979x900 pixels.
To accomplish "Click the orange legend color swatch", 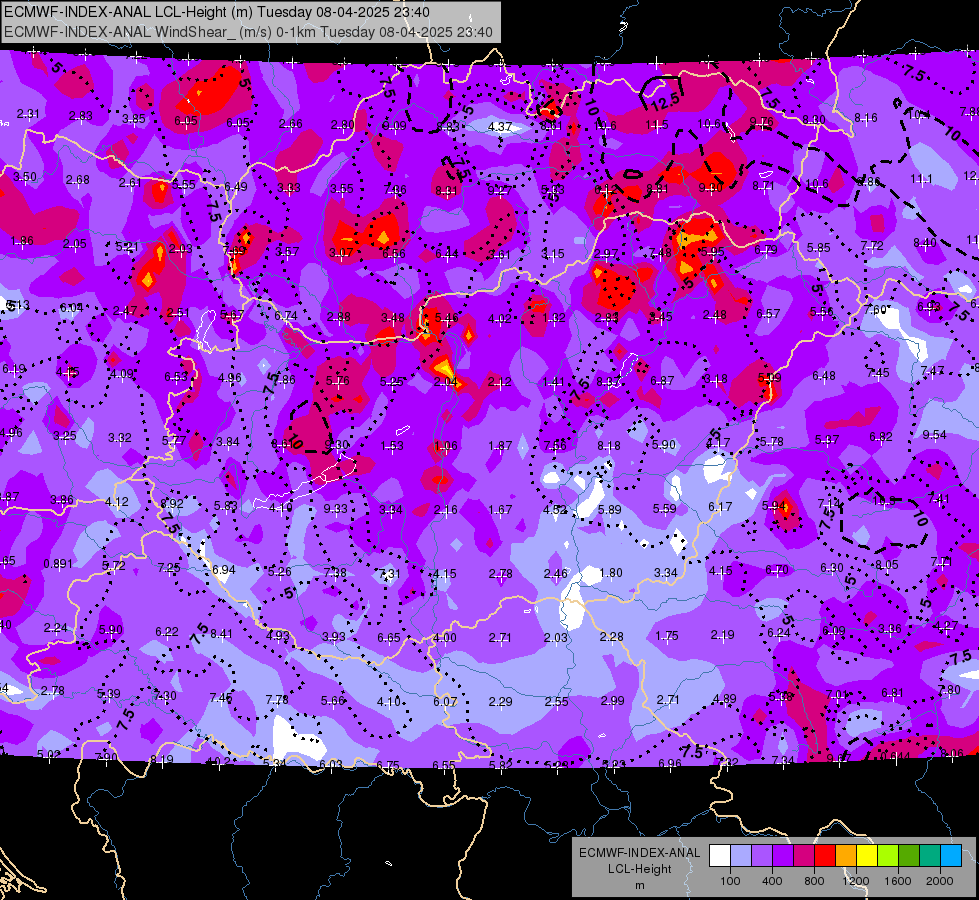I will click(846, 856).
